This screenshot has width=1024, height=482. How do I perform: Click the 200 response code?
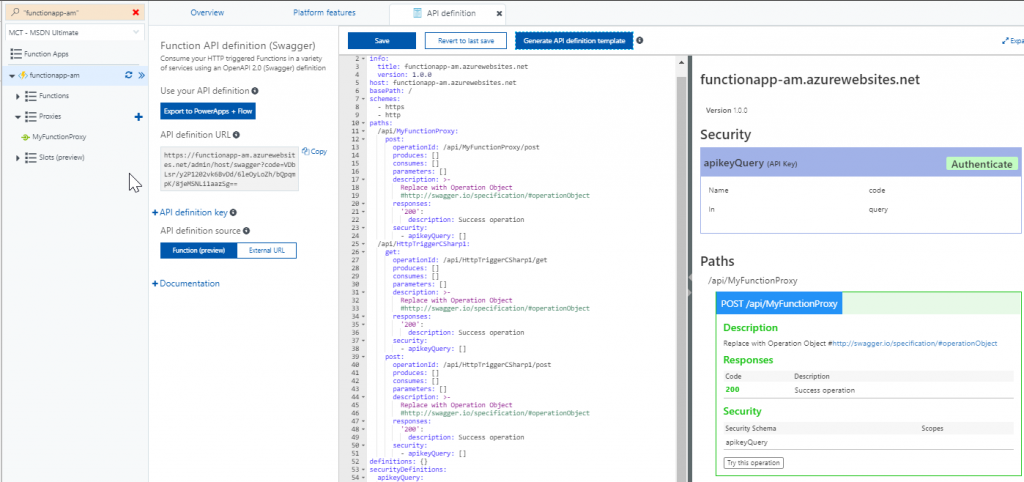(732, 390)
